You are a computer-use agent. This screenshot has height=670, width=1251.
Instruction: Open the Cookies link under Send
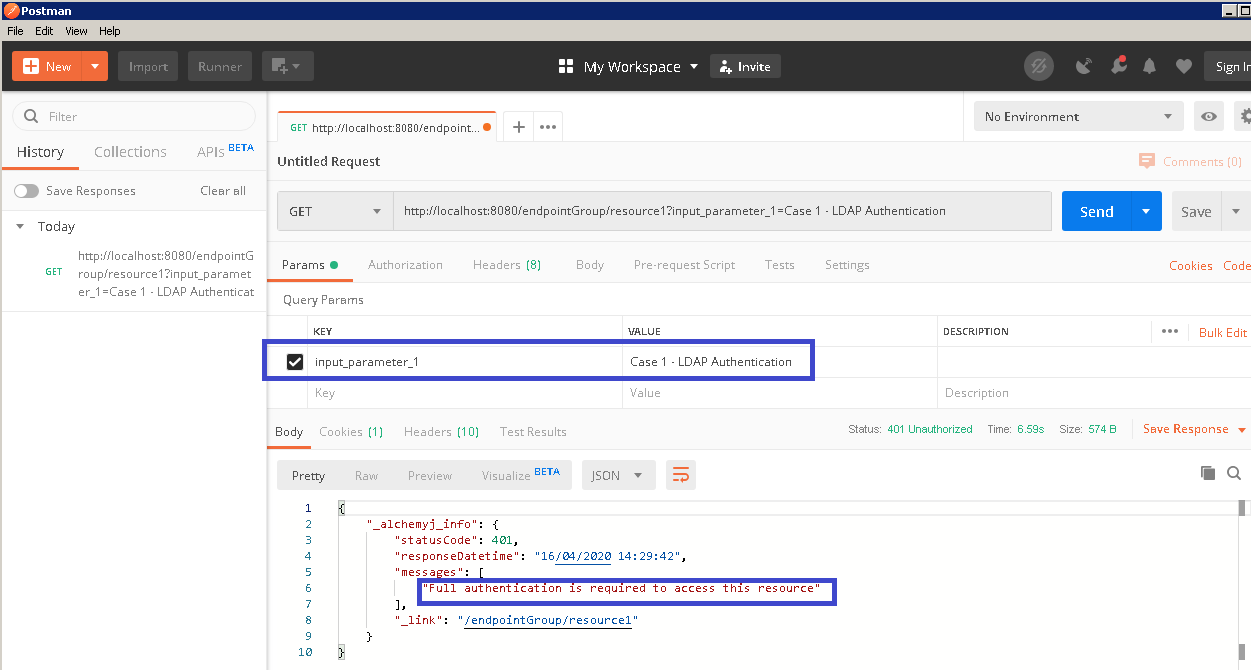click(x=1191, y=266)
